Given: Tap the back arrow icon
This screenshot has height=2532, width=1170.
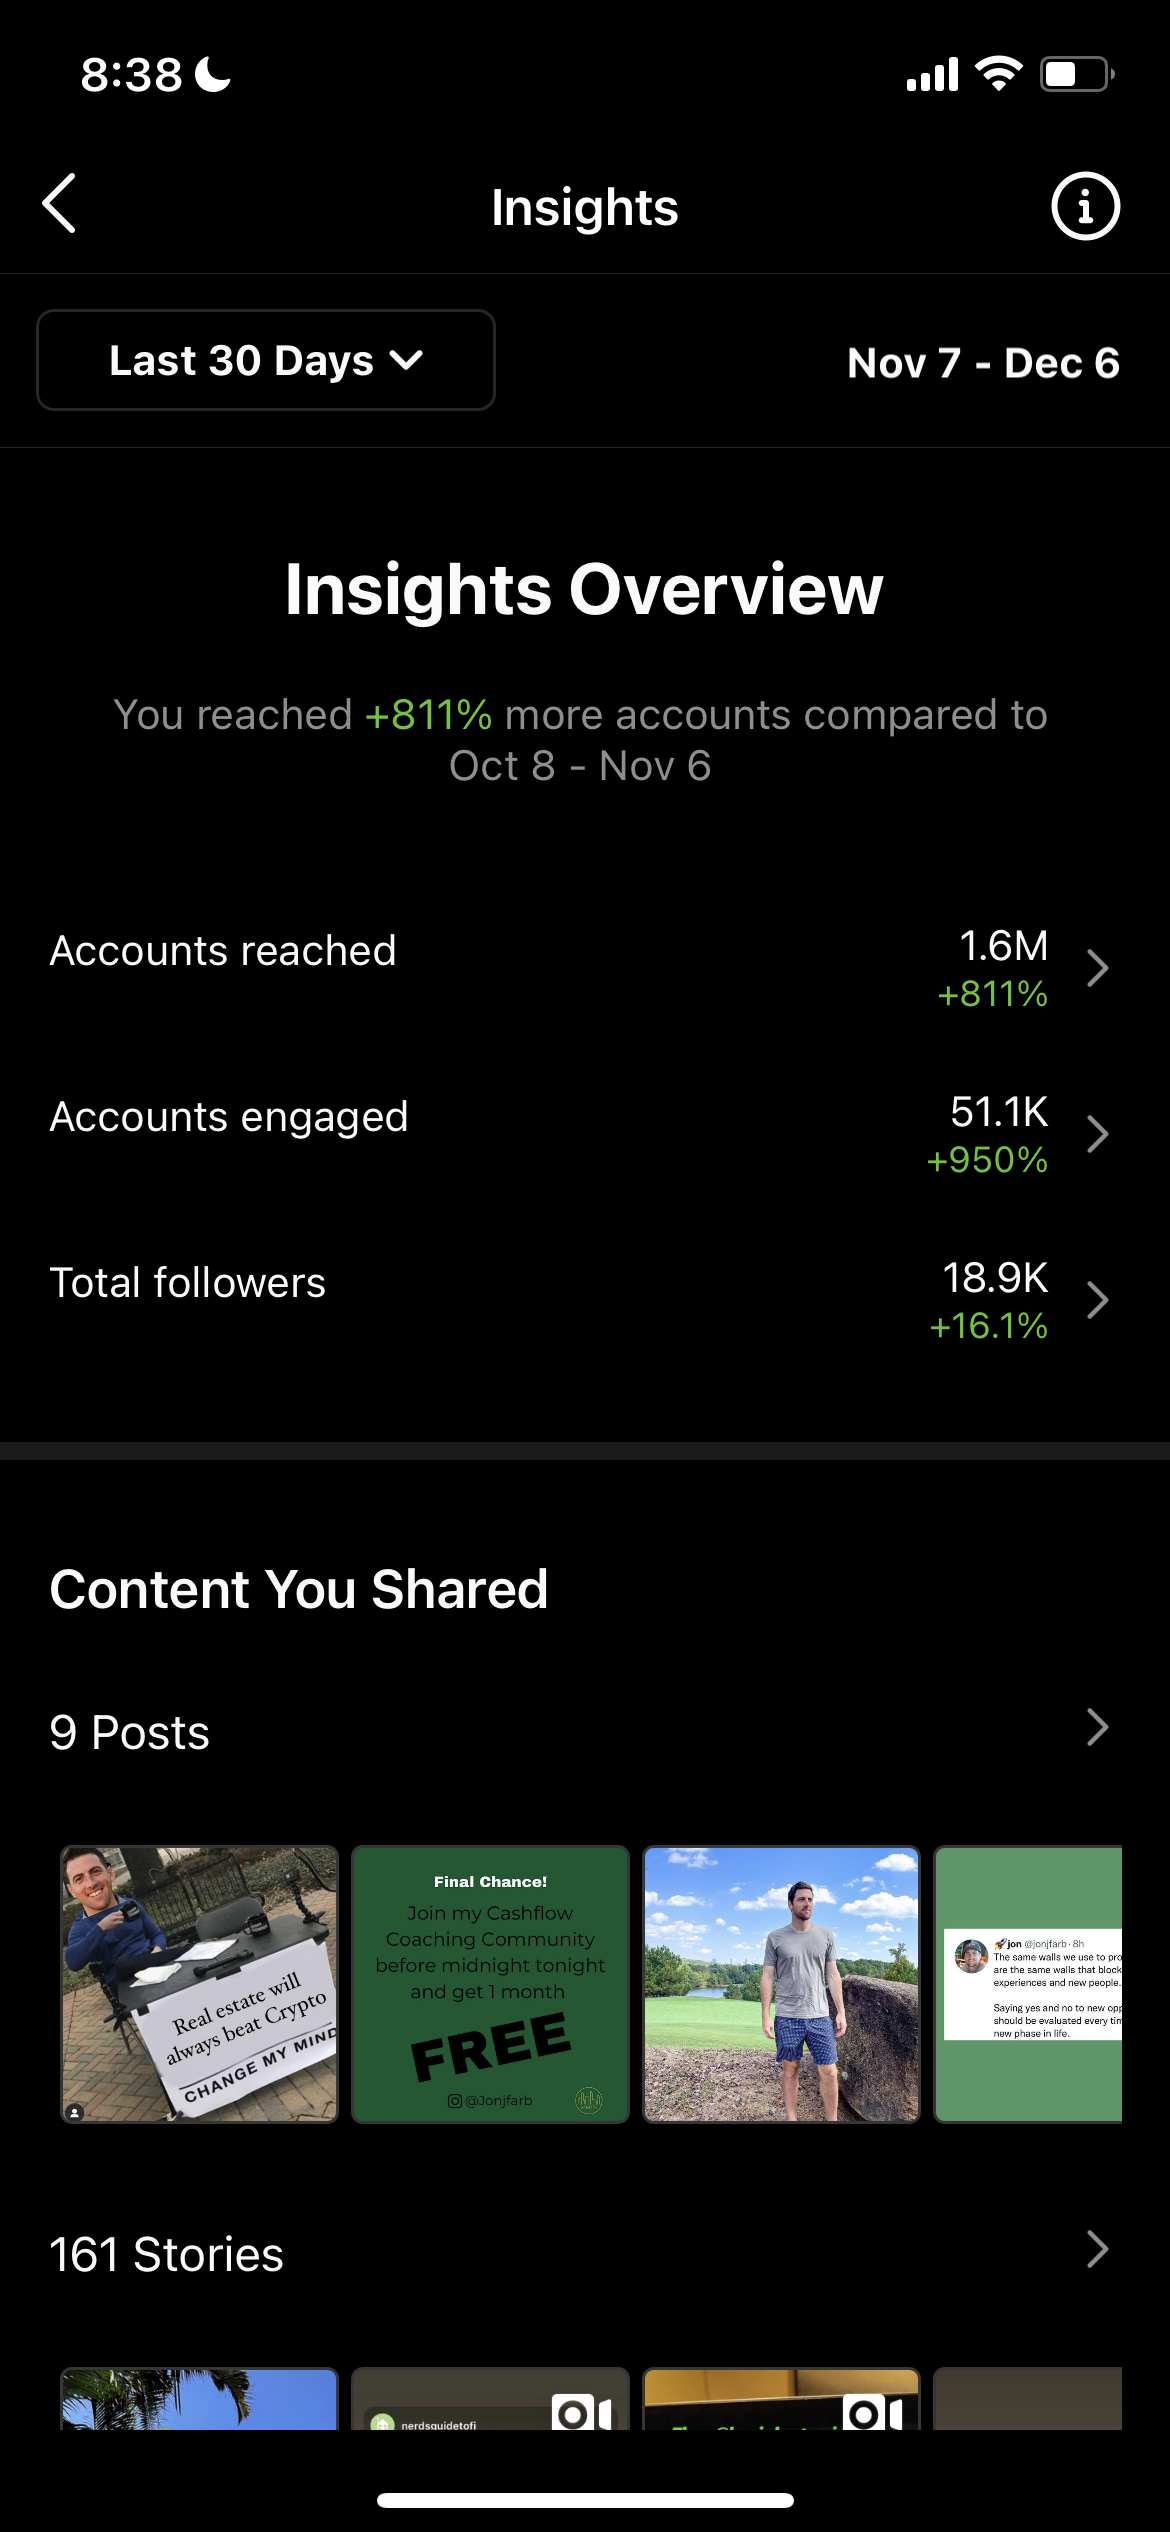Looking at the screenshot, I should tap(59, 203).
